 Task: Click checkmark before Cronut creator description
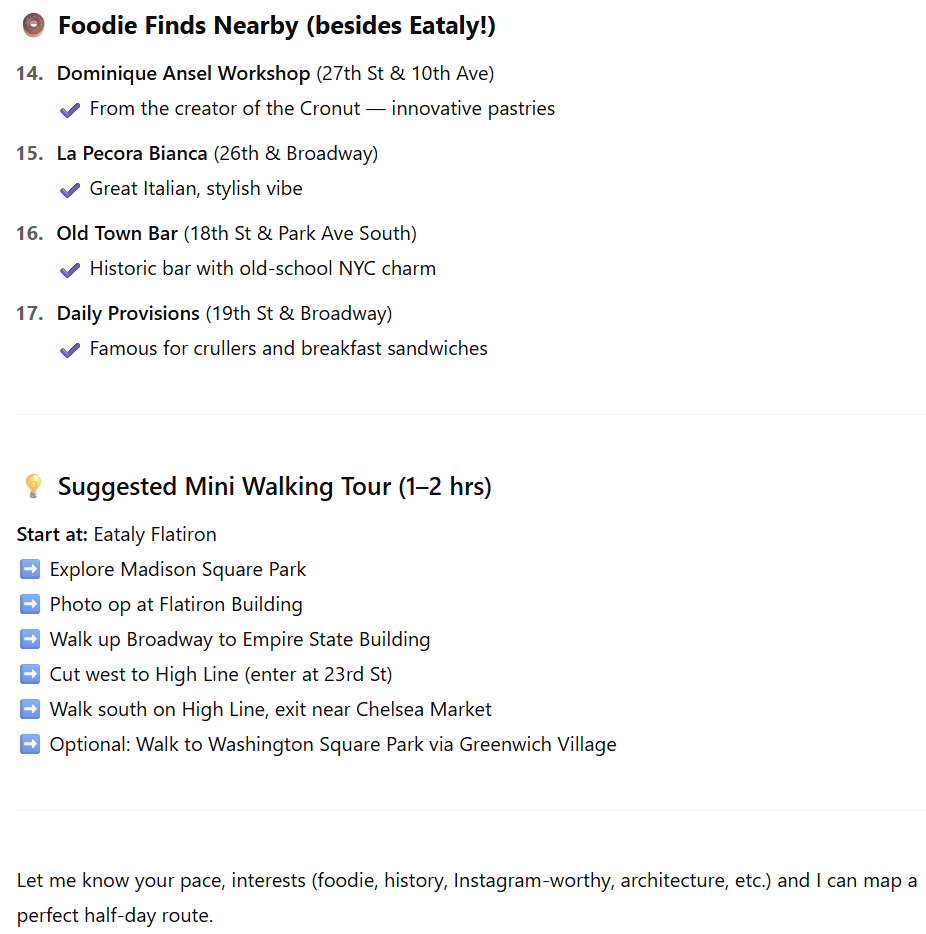pos(70,110)
